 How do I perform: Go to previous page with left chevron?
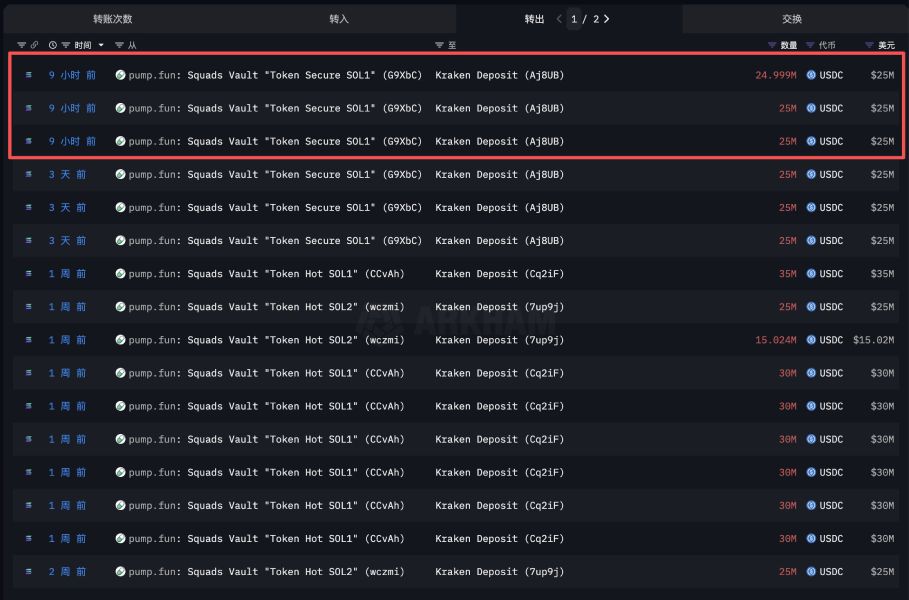pos(559,19)
